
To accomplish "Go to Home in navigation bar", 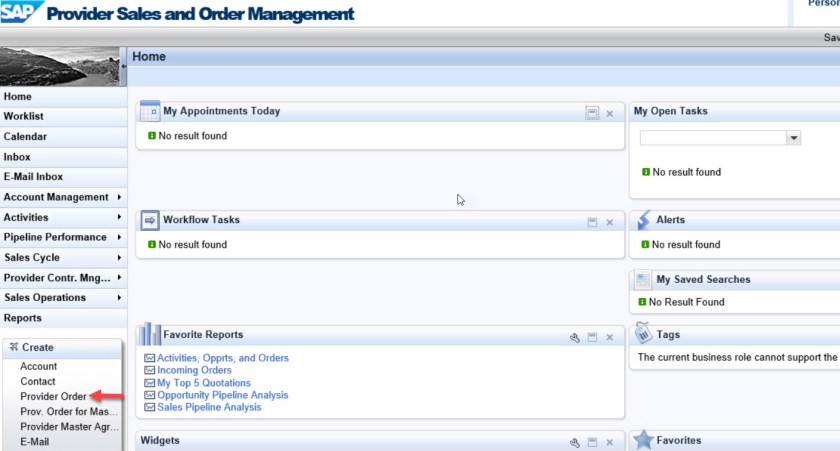I will coord(63,96).
